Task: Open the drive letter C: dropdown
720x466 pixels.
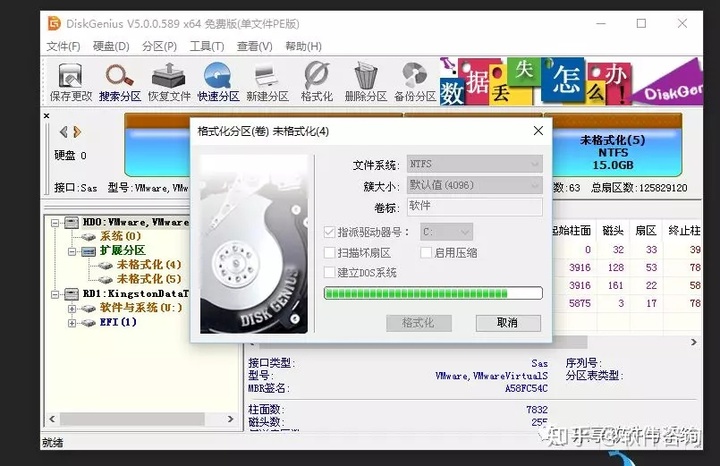Action: tap(446, 232)
